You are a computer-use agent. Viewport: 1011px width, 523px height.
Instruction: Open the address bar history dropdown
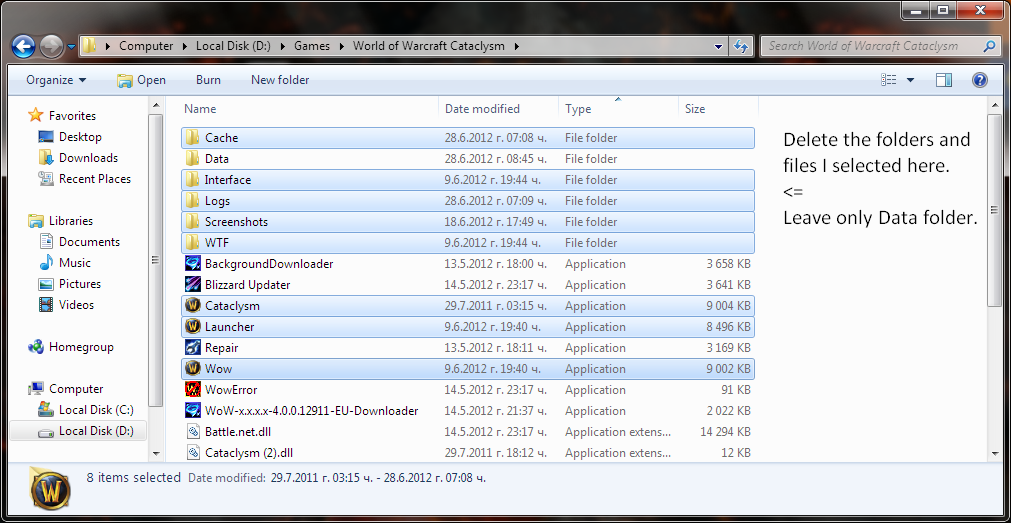719,46
